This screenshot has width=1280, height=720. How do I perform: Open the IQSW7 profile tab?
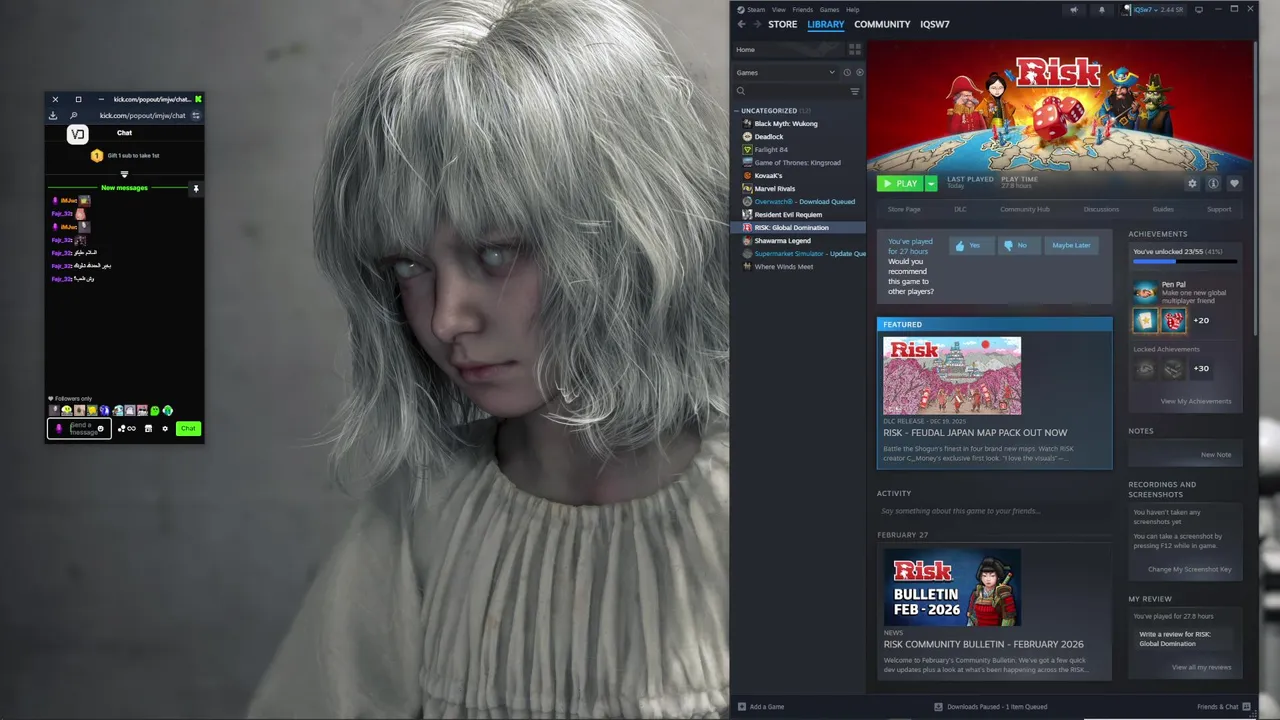click(935, 24)
